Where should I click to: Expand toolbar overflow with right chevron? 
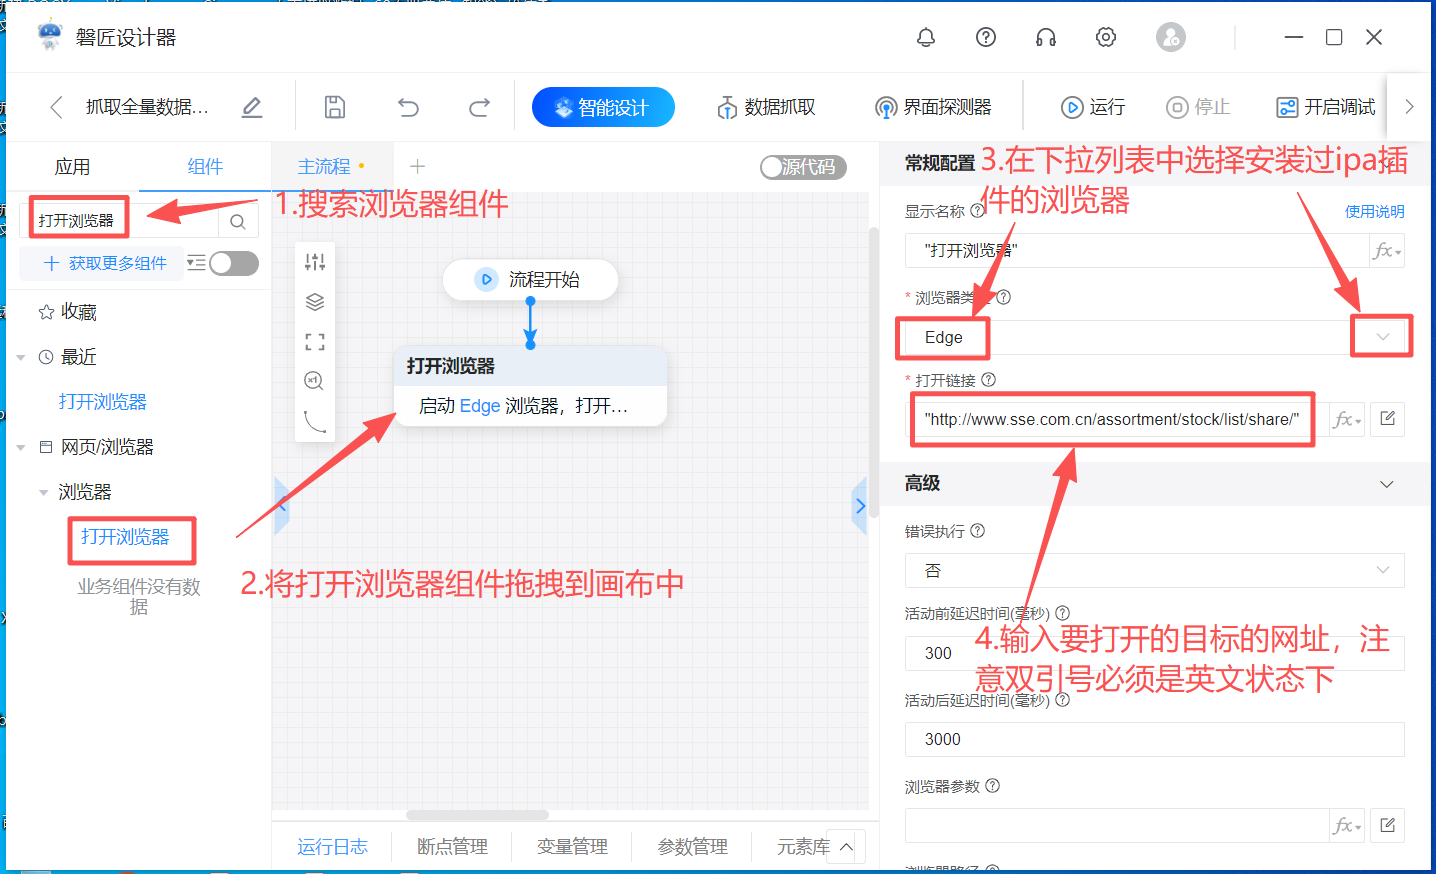tap(1409, 107)
